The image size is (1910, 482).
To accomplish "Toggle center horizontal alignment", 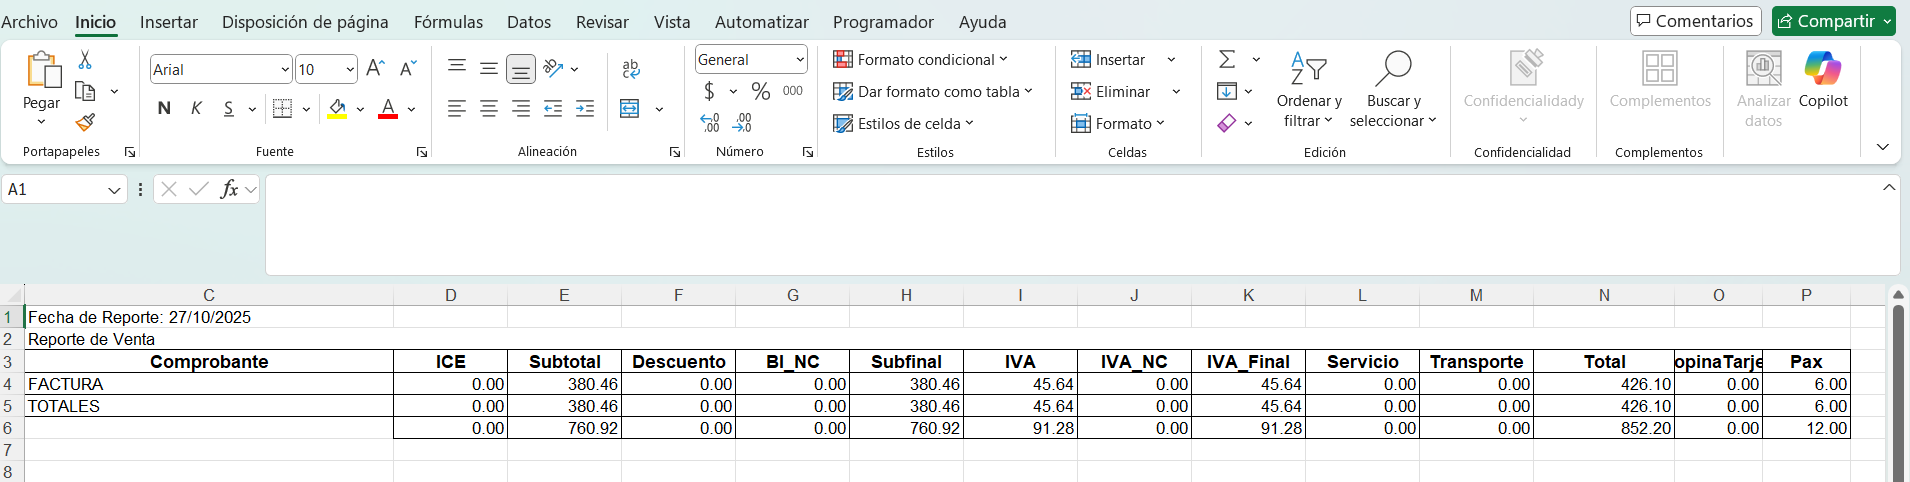I will tap(489, 109).
